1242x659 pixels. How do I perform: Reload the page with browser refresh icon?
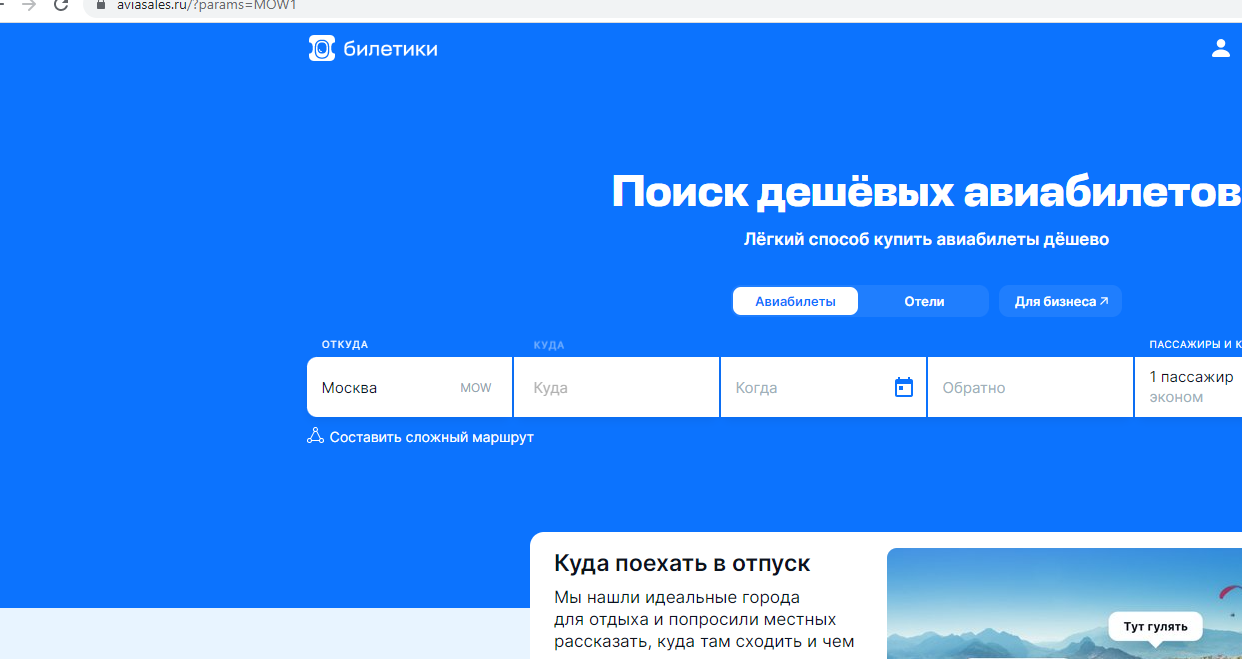click(x=61, y=5)
